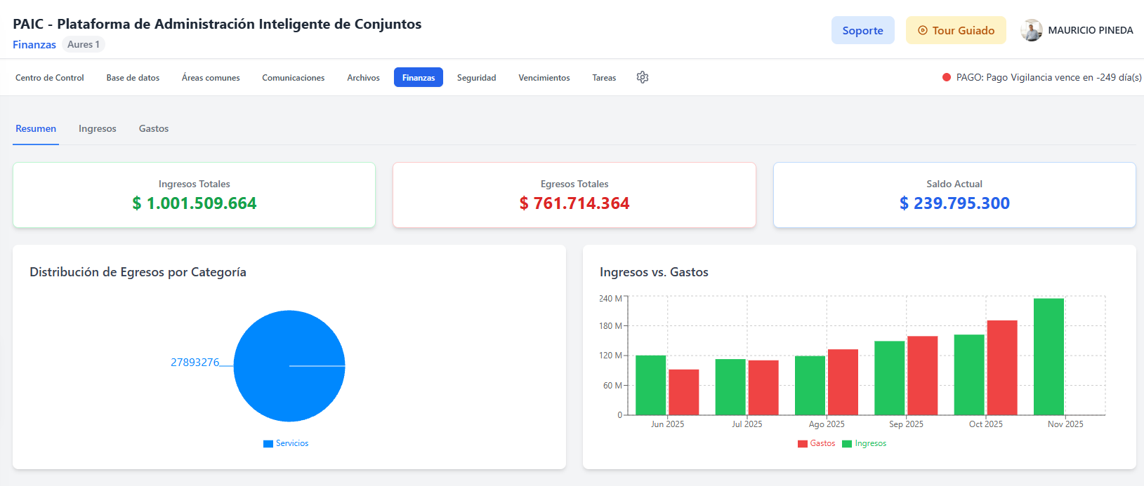This screenshot has height=486, width=1144.
Task: Open the Base de datos section
Action: coord(133,77)
